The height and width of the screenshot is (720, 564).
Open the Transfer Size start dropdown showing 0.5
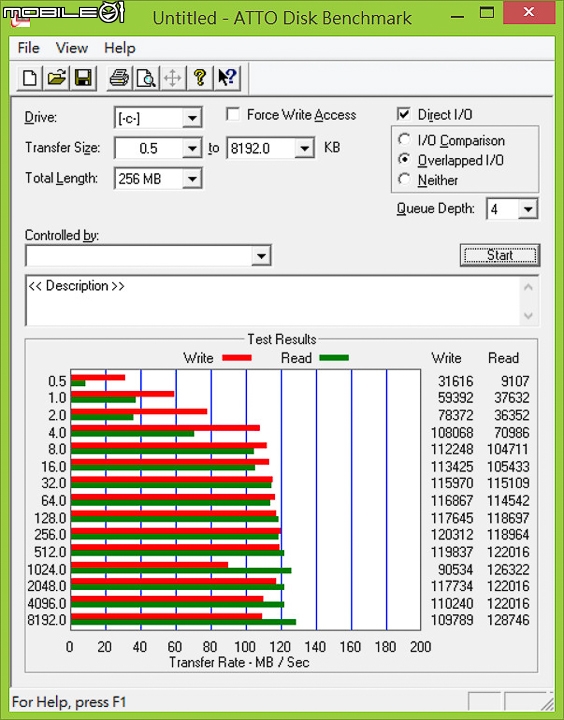tap(192, 148)
